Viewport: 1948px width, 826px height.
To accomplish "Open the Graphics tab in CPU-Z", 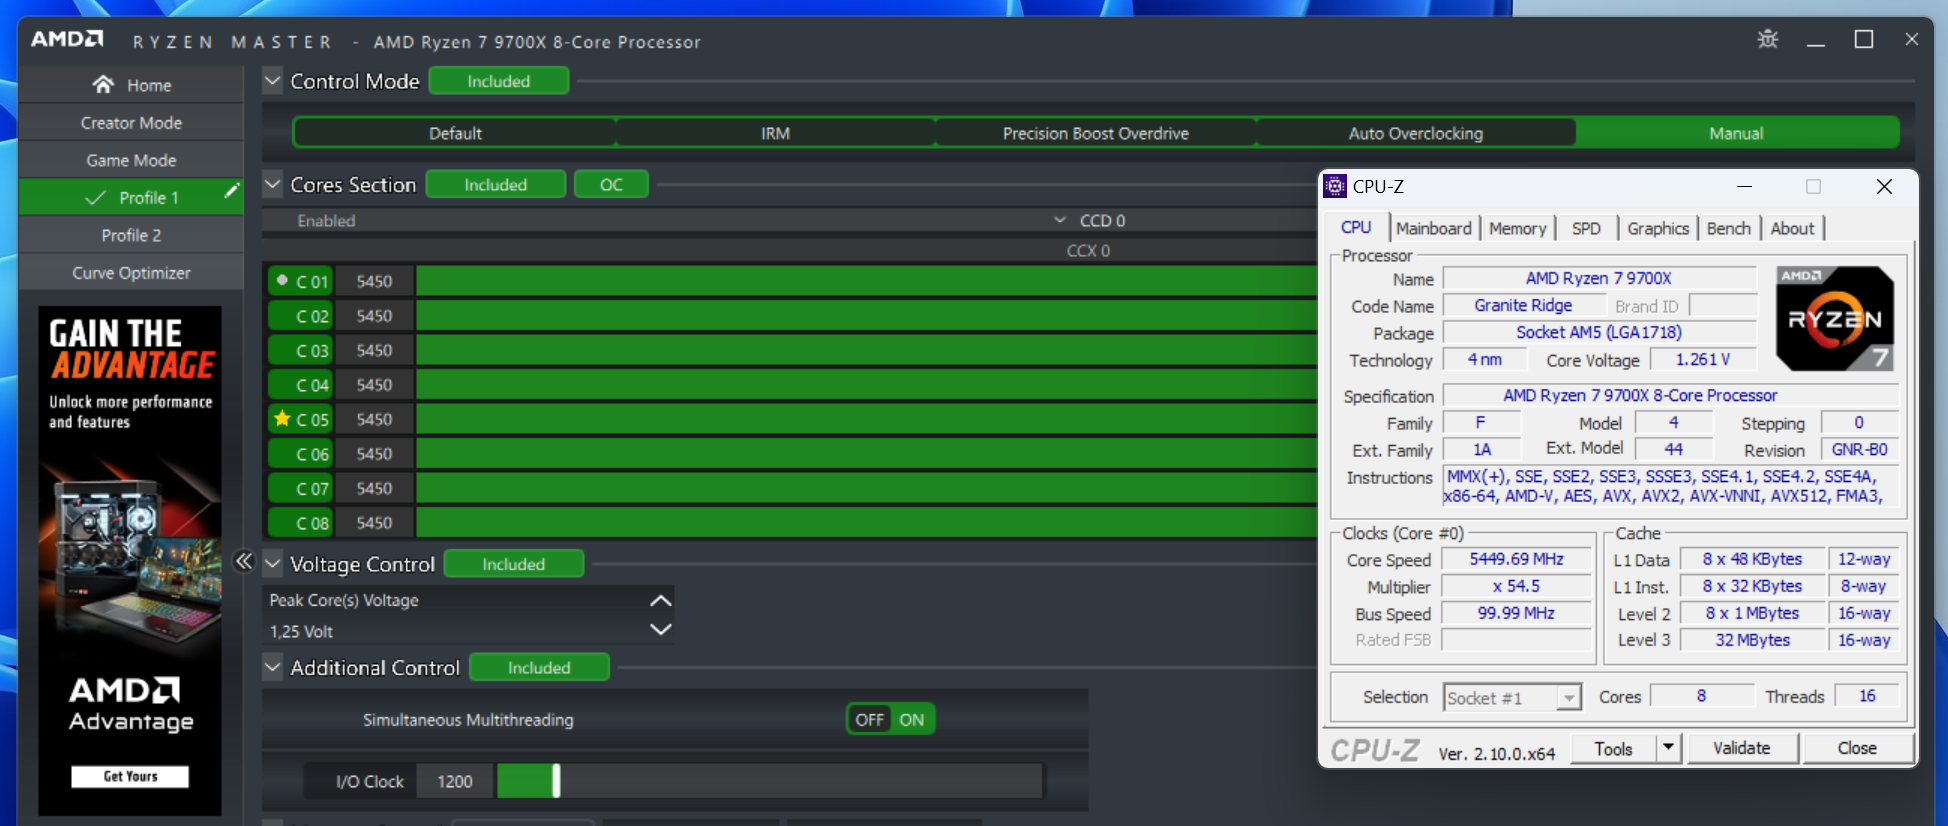I will click(x=1658, y=228).
